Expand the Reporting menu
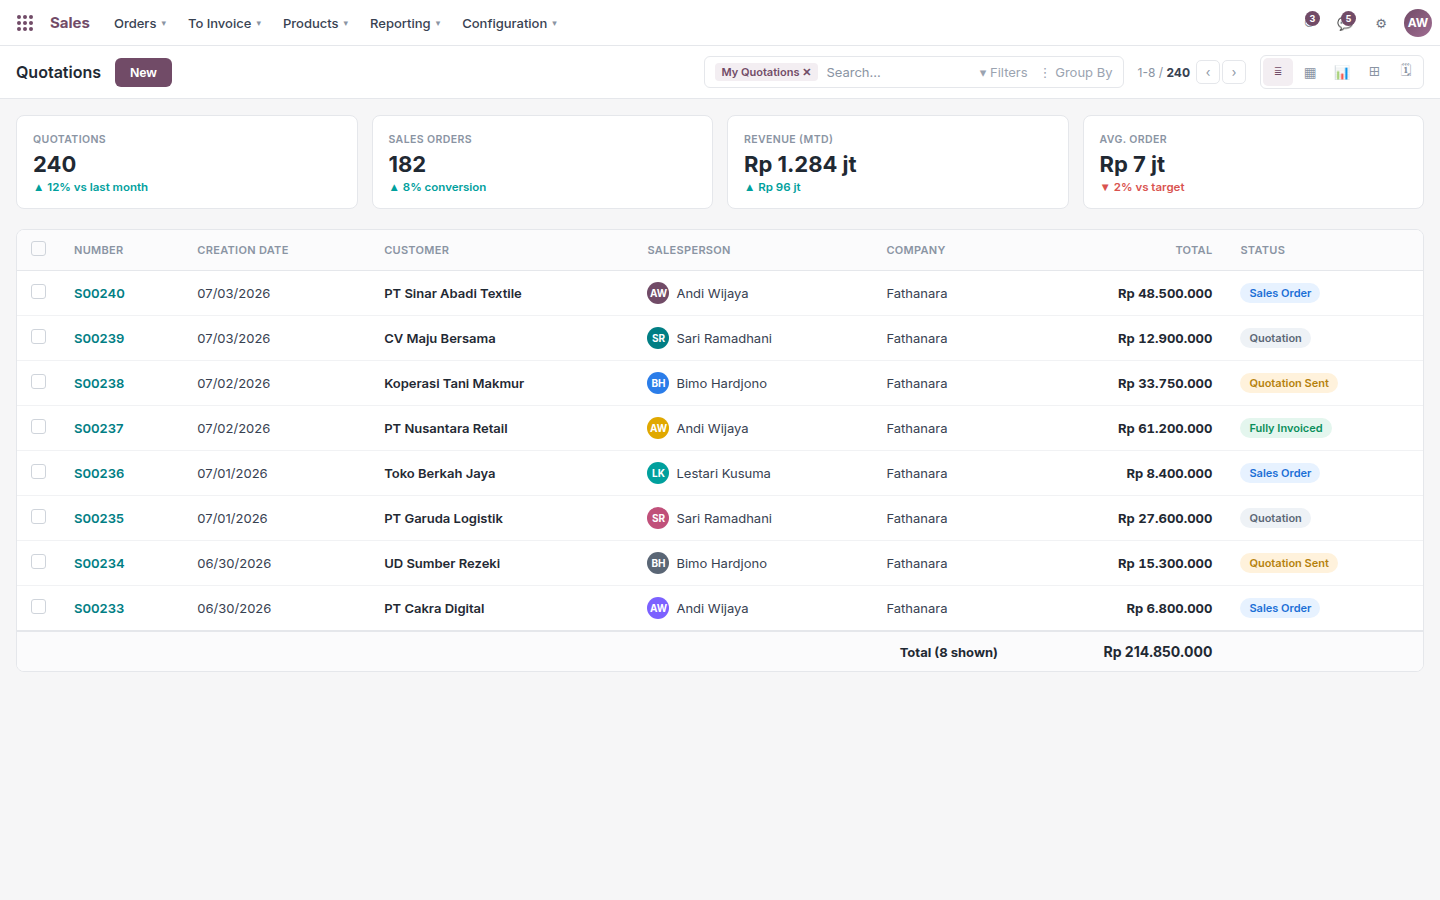 [x=405, y=23]
